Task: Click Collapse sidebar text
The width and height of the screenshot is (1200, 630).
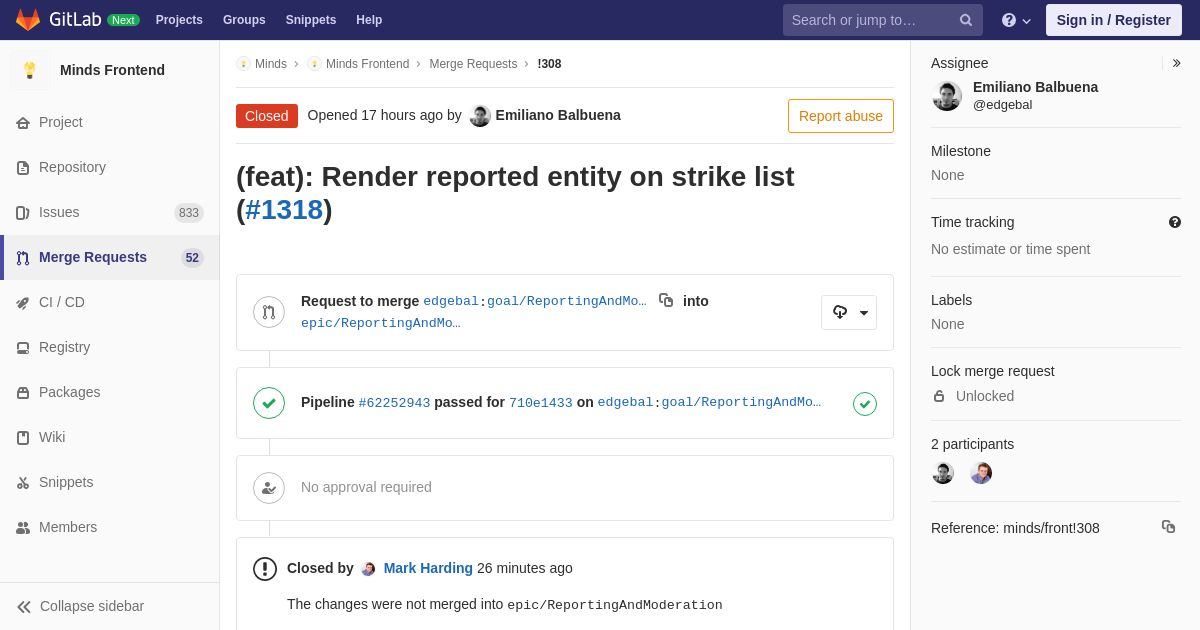Action: (x=92, y=606)
